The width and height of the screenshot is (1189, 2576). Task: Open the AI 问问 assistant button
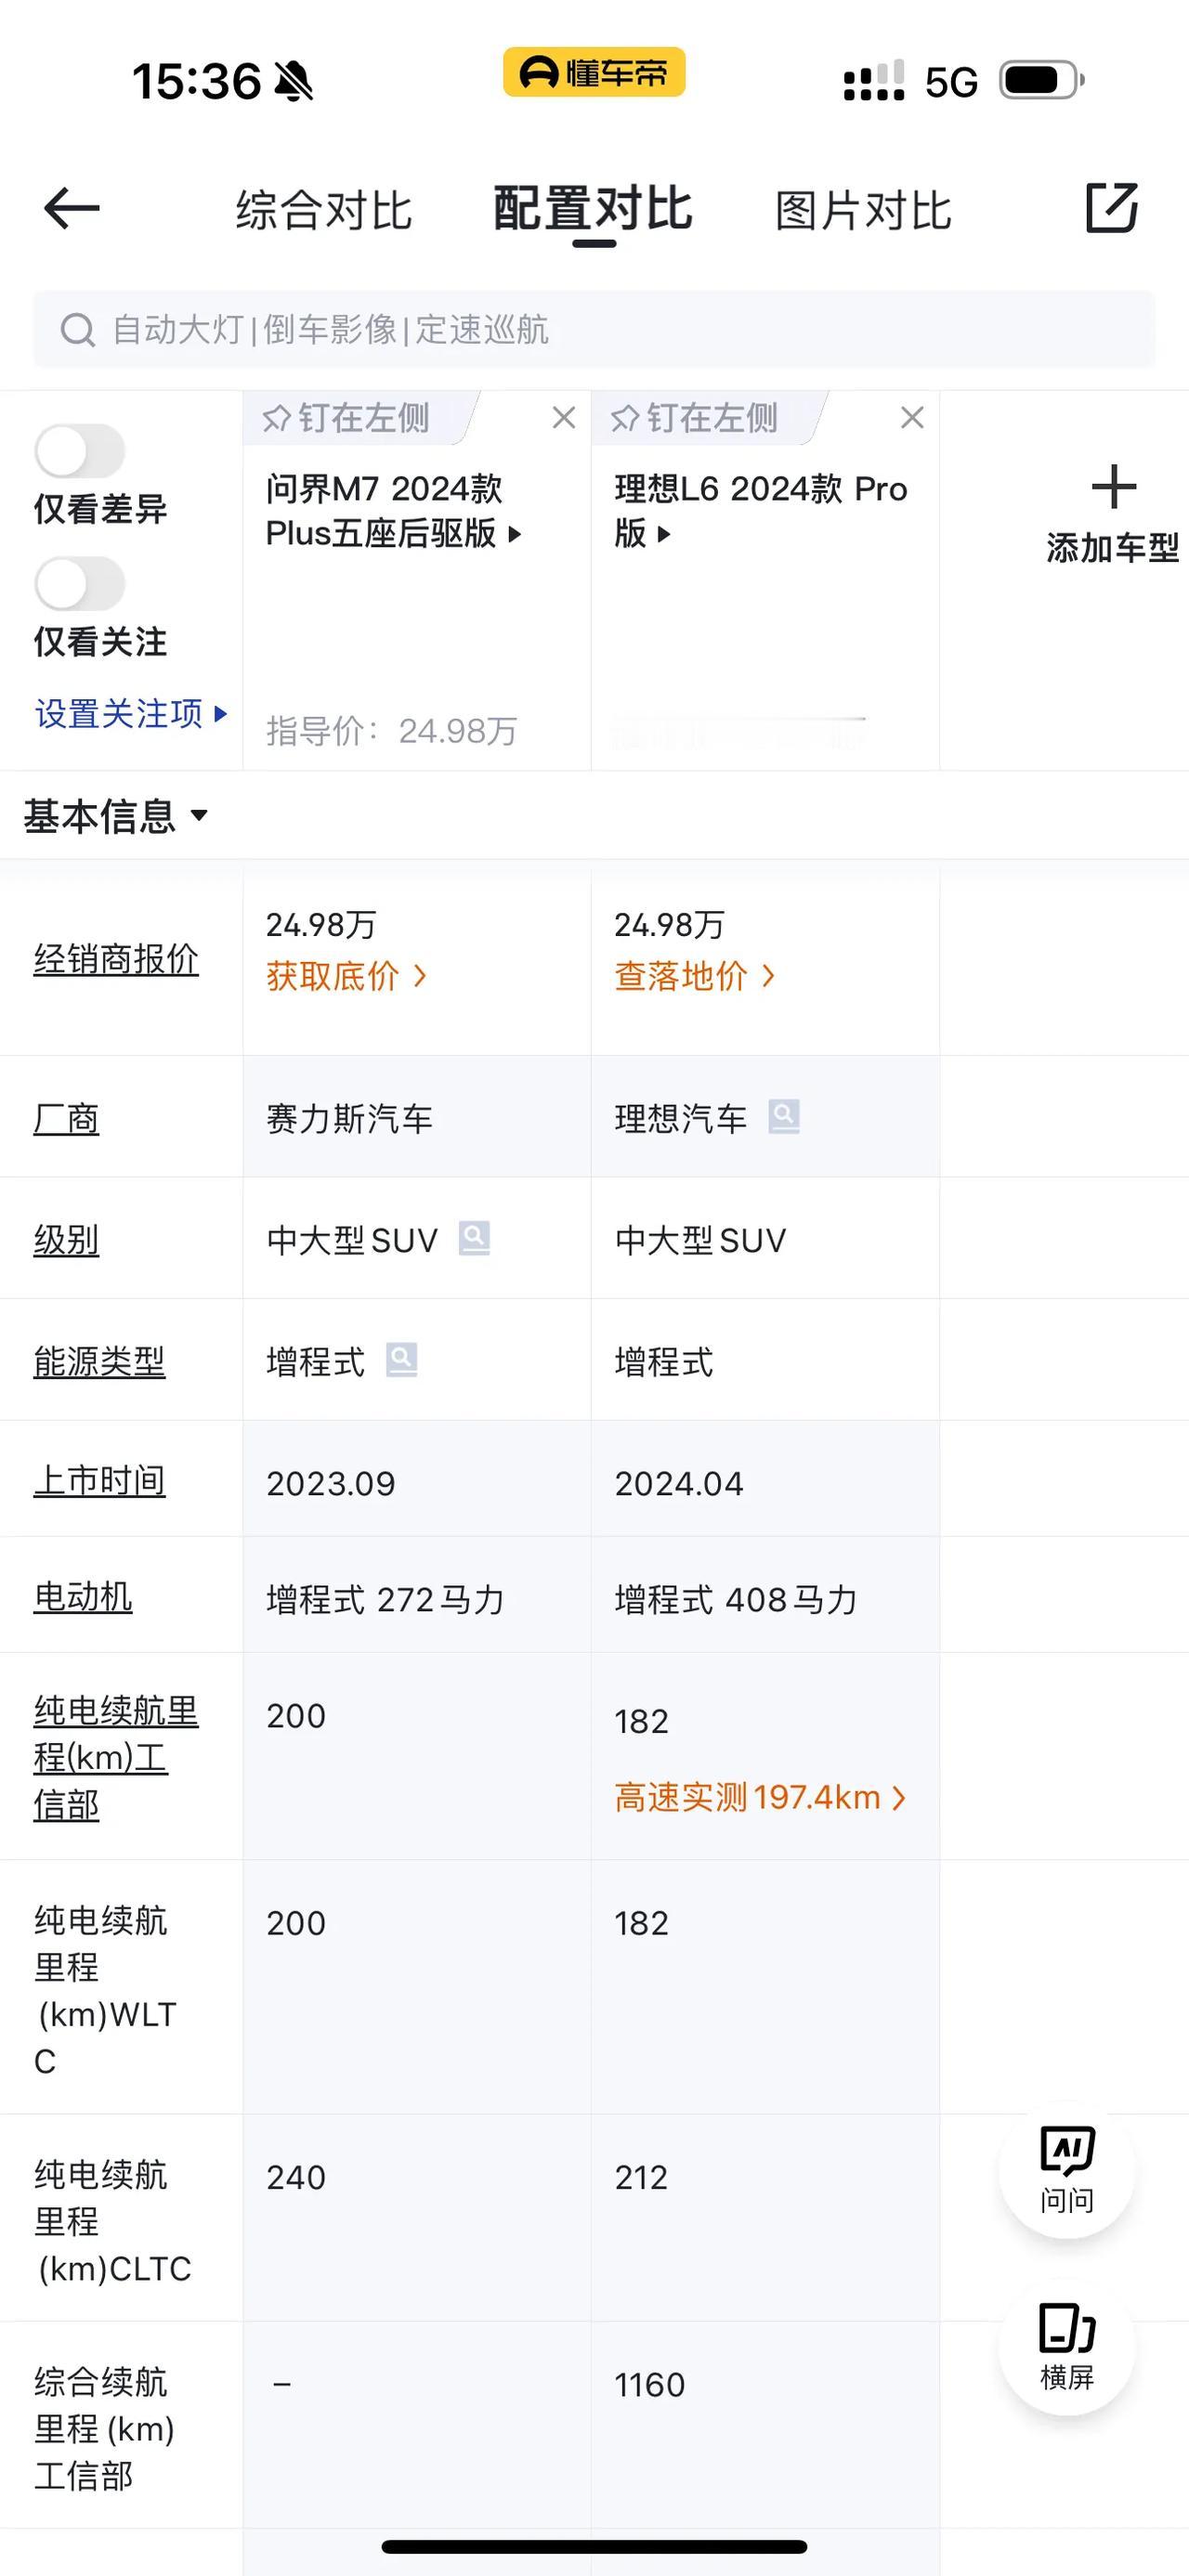1066,2170
